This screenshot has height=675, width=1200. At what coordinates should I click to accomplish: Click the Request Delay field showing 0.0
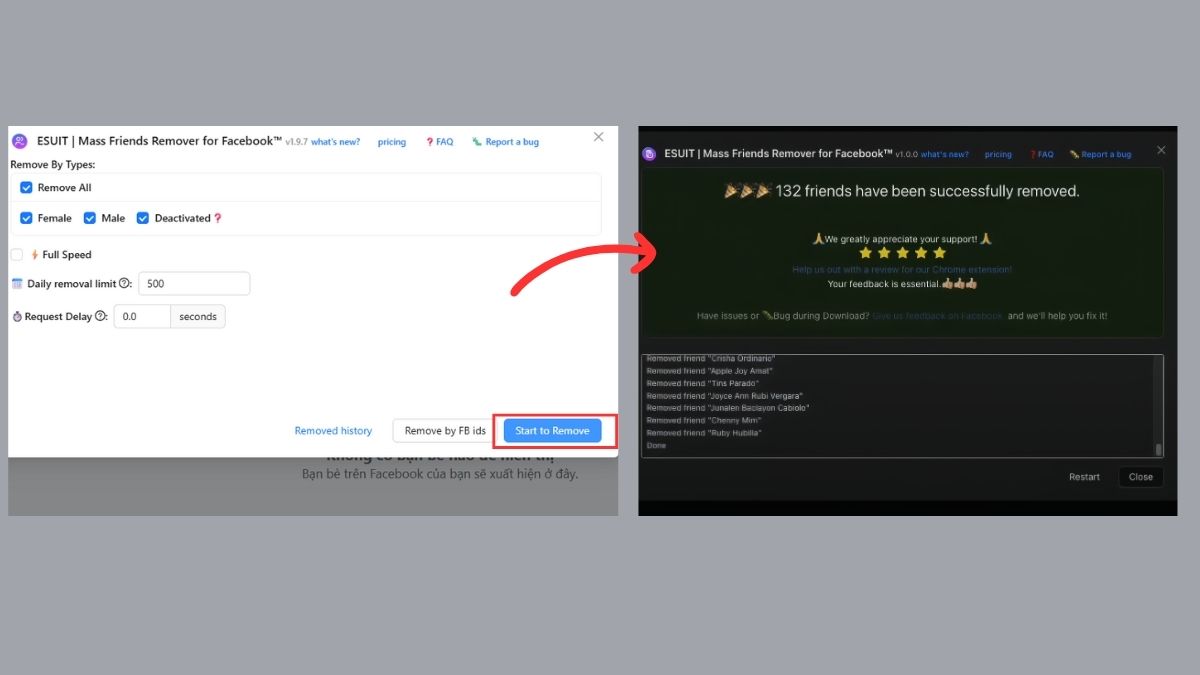142,317
